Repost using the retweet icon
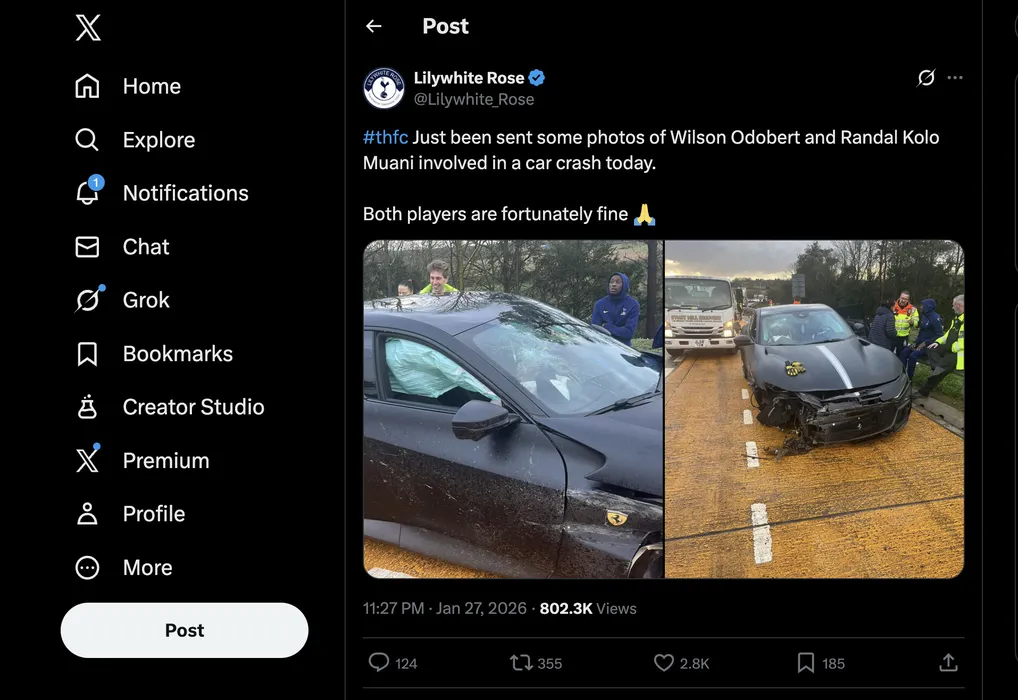The height and width of the screenshot is (700, 1018). tap(521, 662)
